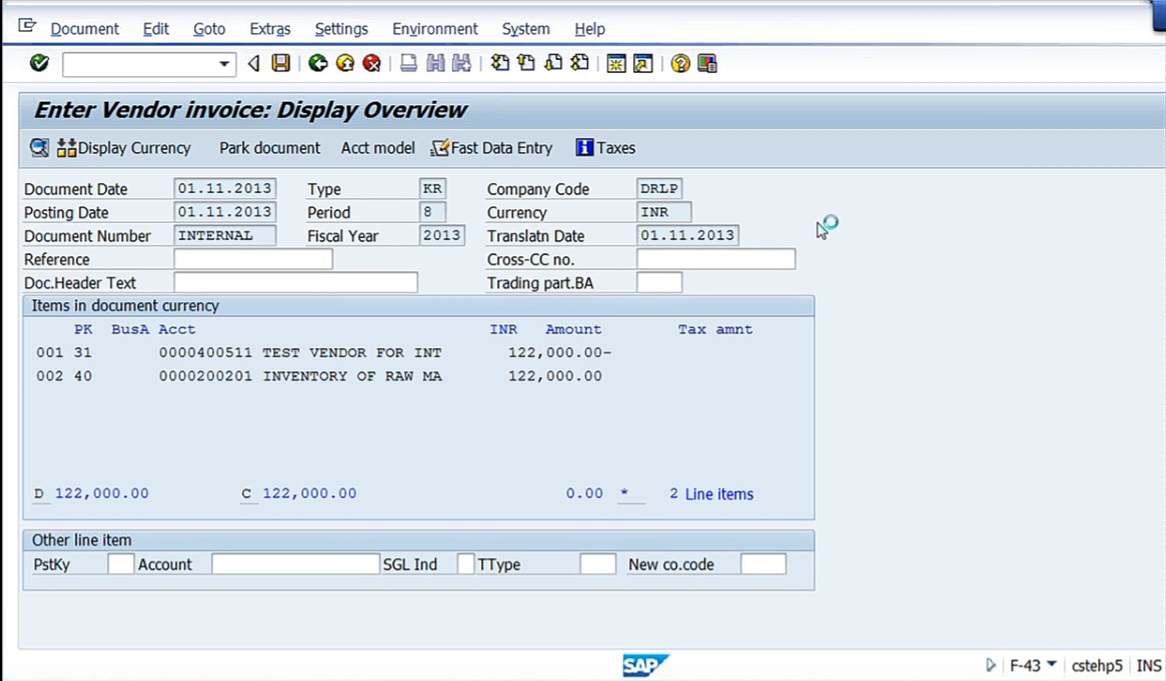Image resolution: width=1166 pixels, height=681 pixels.
Task: Click the Print icon in toolbar
Action: point(408,64)
